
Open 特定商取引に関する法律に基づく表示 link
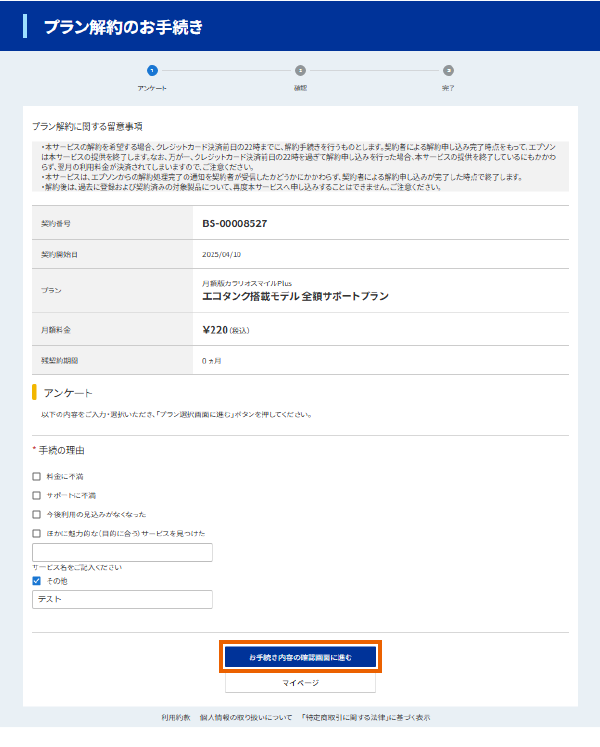point(366,718)
